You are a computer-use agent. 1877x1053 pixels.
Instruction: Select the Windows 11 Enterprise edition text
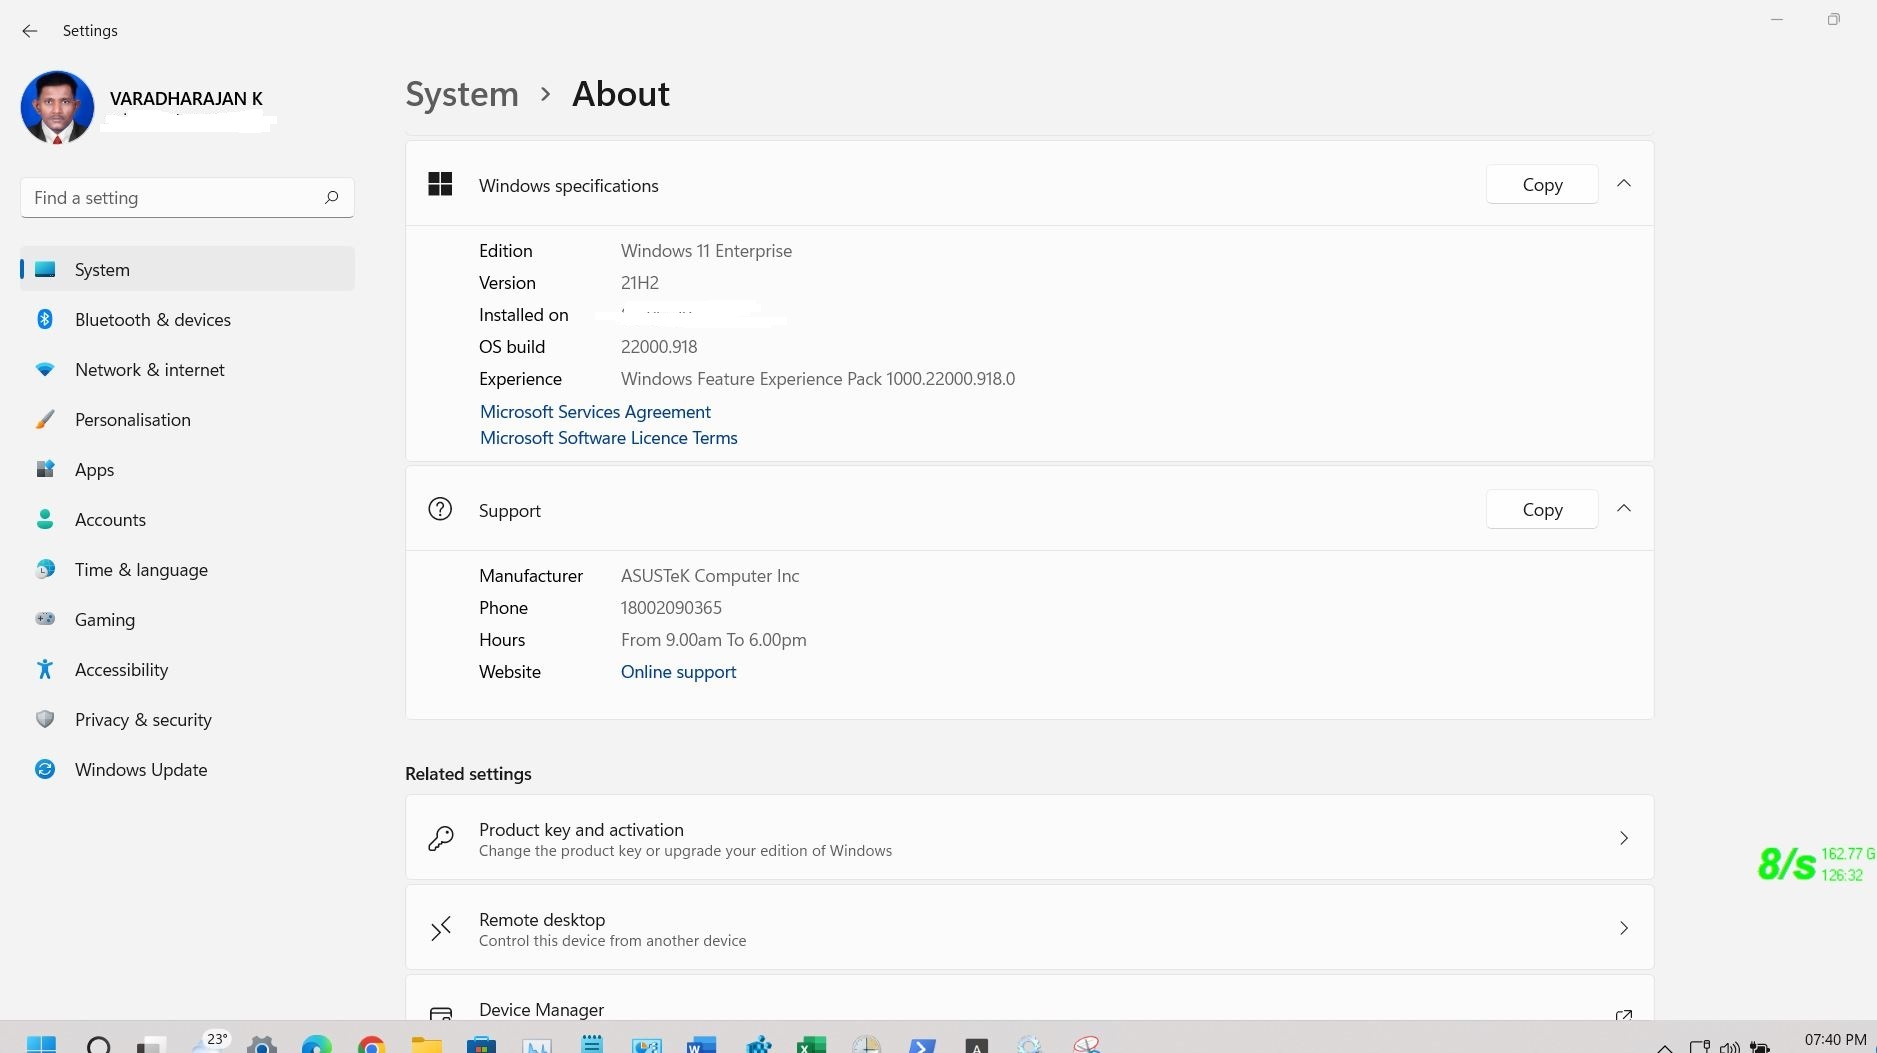(706, 251)
